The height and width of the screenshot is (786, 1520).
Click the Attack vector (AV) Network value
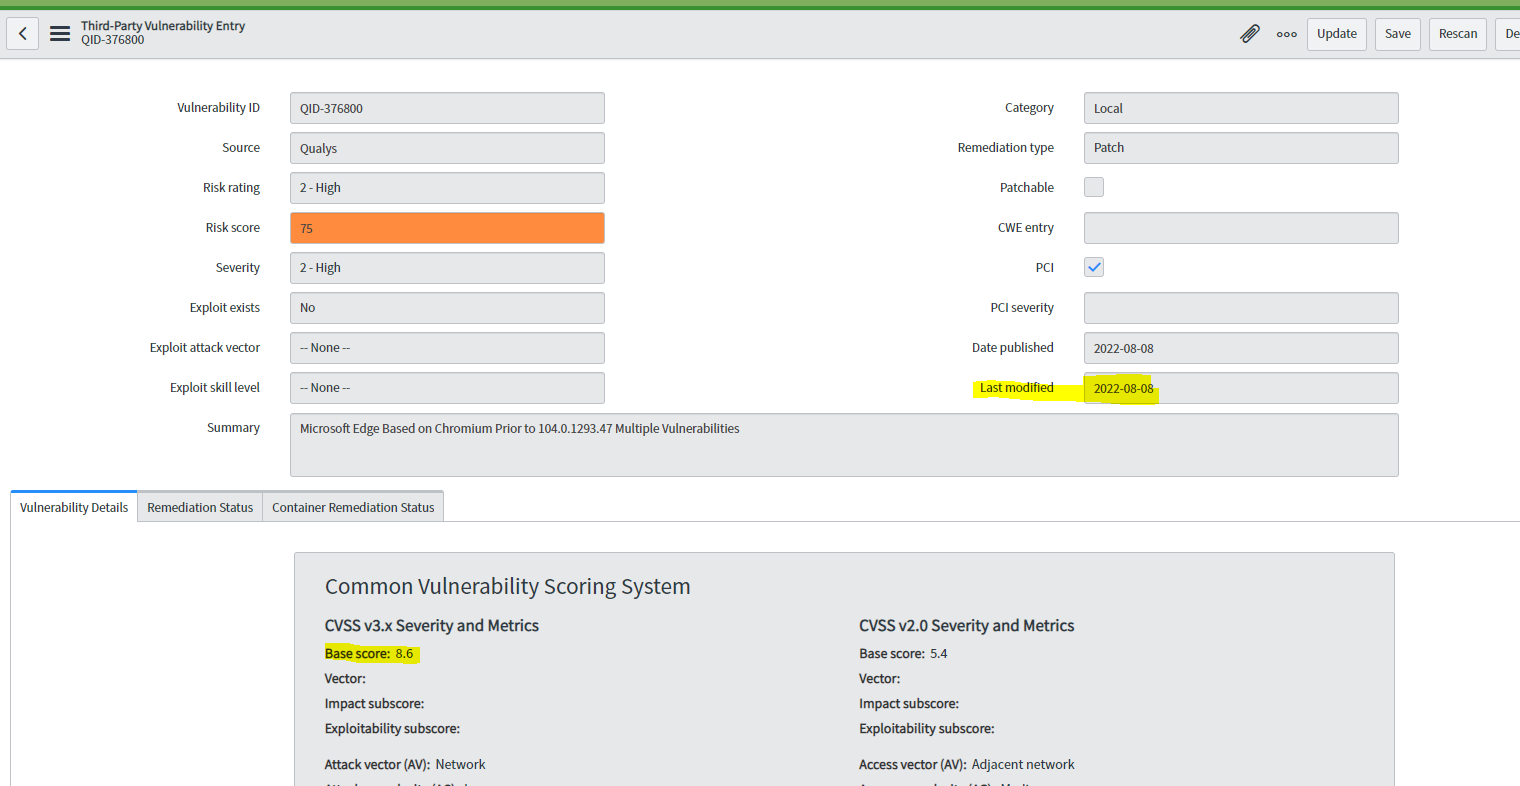(460, 764)
